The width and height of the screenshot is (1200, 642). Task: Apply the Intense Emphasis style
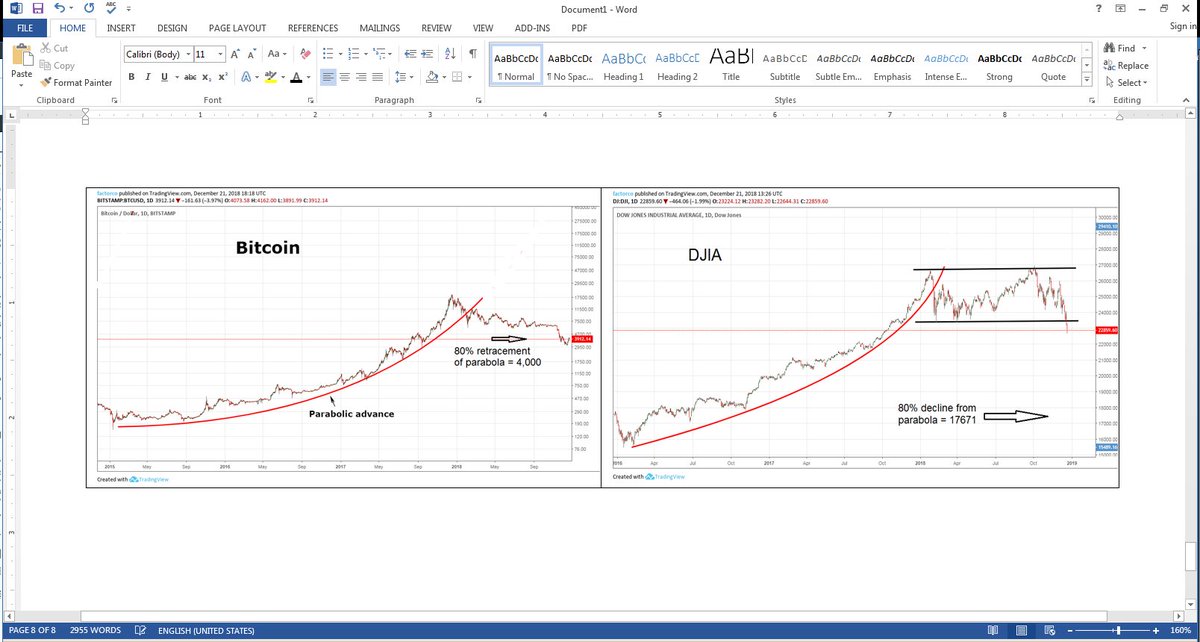pyautogui.click(x=946, y=65)
